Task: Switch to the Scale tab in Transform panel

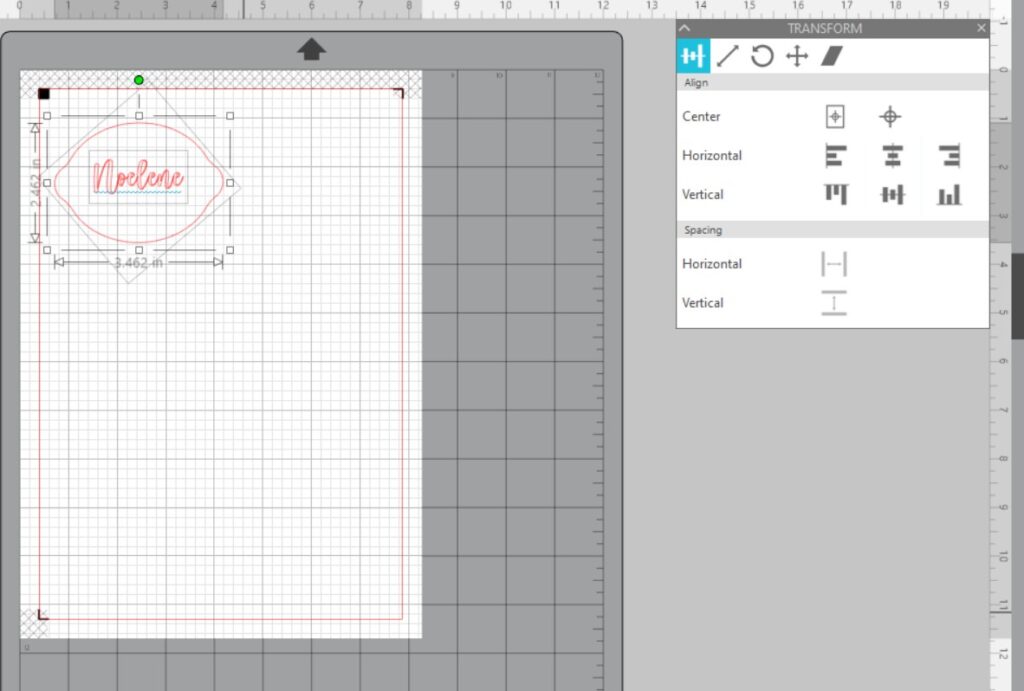Action: coord(728,56)
